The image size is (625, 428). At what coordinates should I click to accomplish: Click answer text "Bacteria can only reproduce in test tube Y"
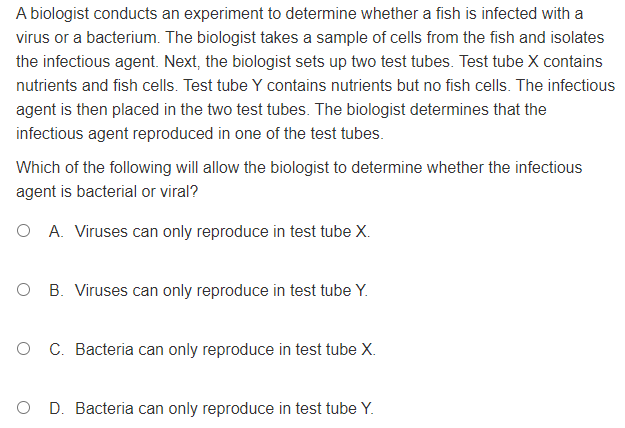tap(225, 409)
